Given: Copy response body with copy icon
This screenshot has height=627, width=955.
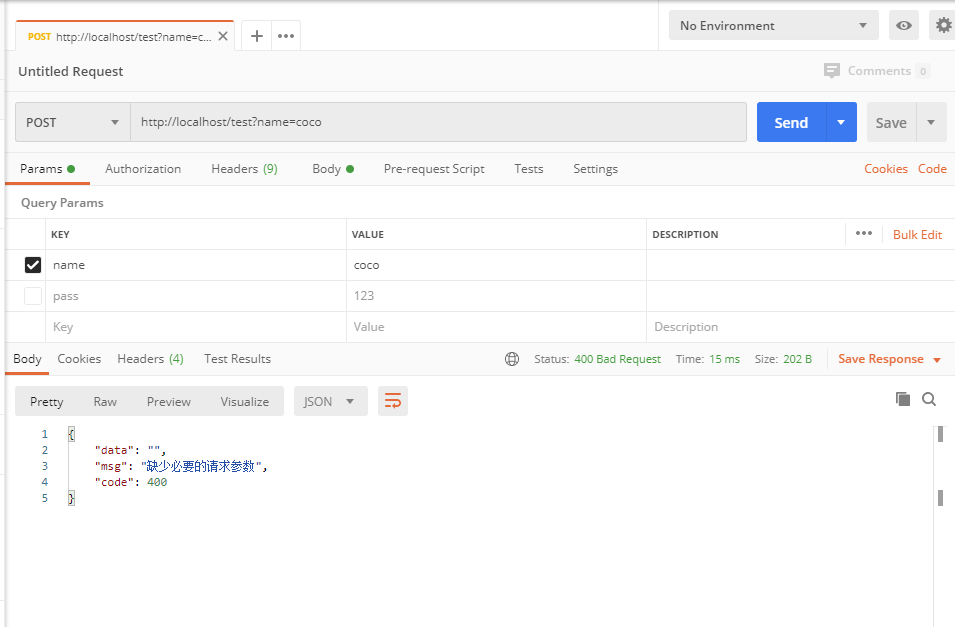Looking at the screenshot, I should click(903, 399).
